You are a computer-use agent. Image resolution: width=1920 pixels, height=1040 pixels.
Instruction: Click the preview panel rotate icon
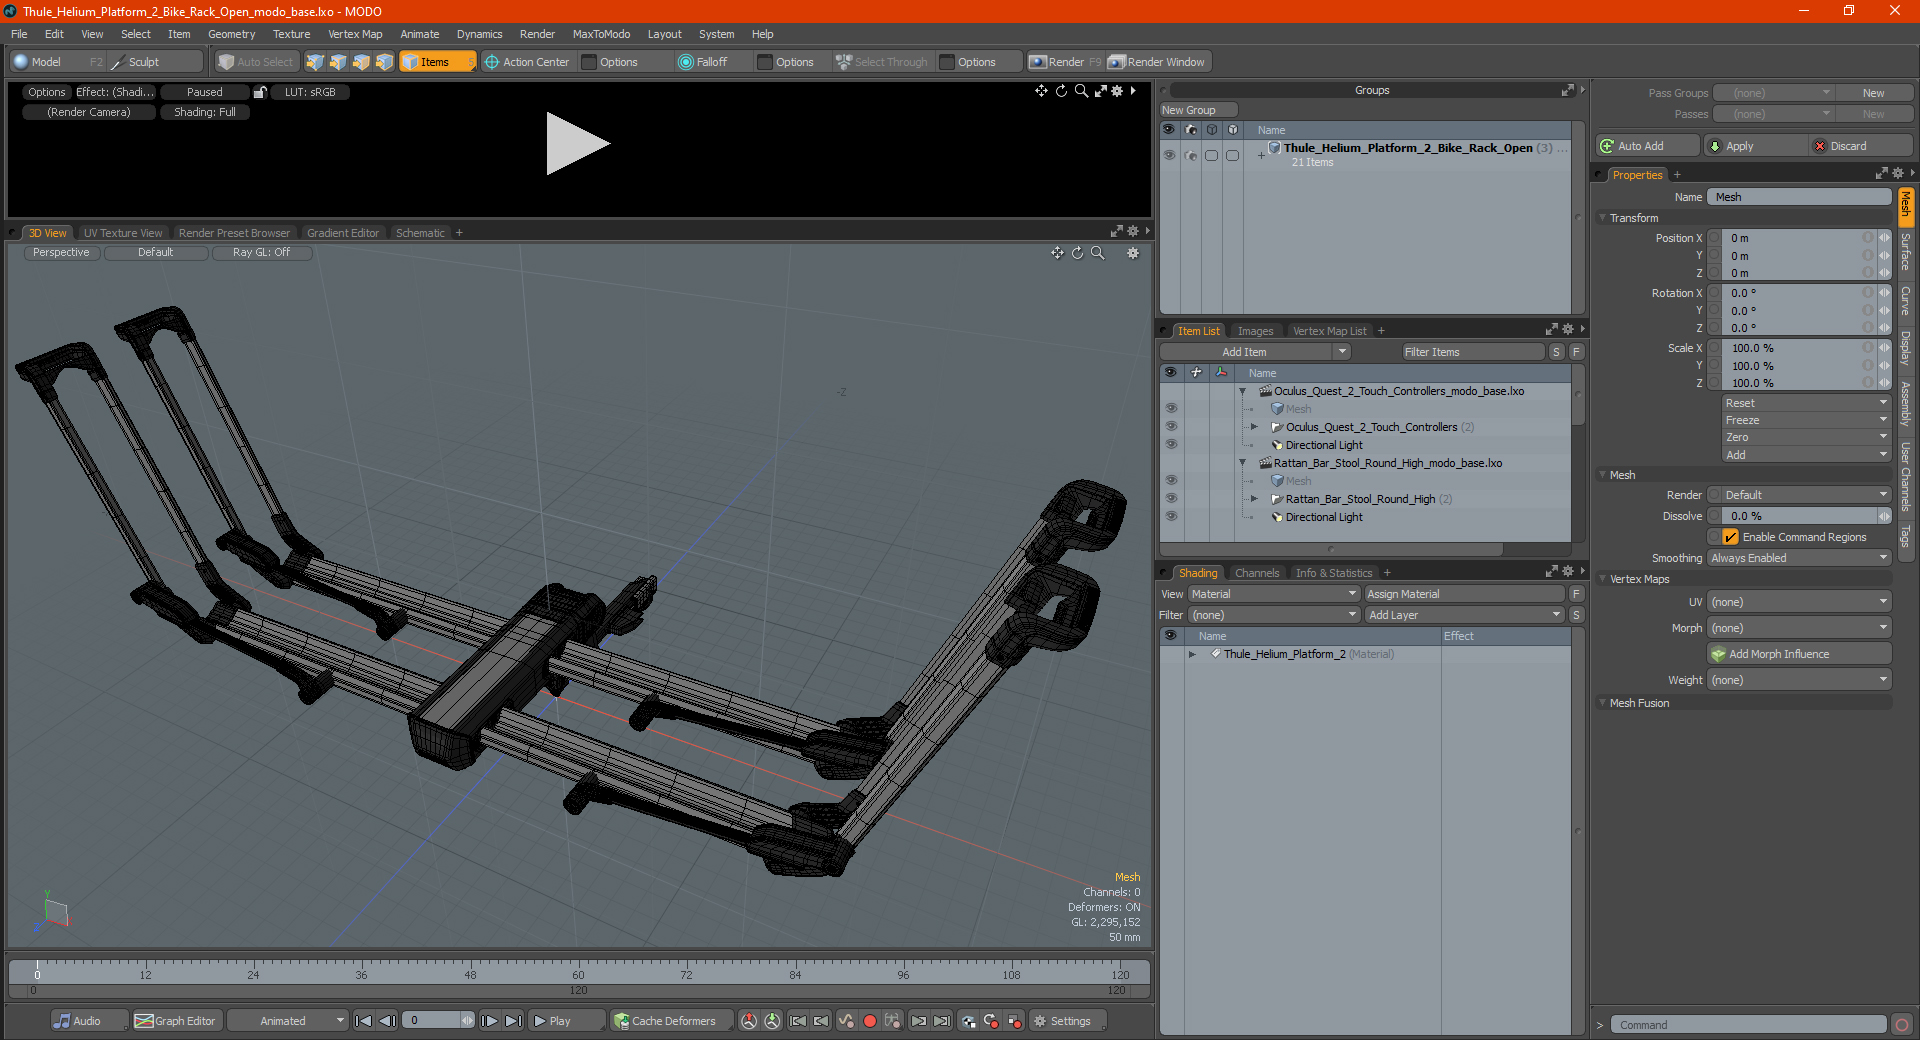1061,91
